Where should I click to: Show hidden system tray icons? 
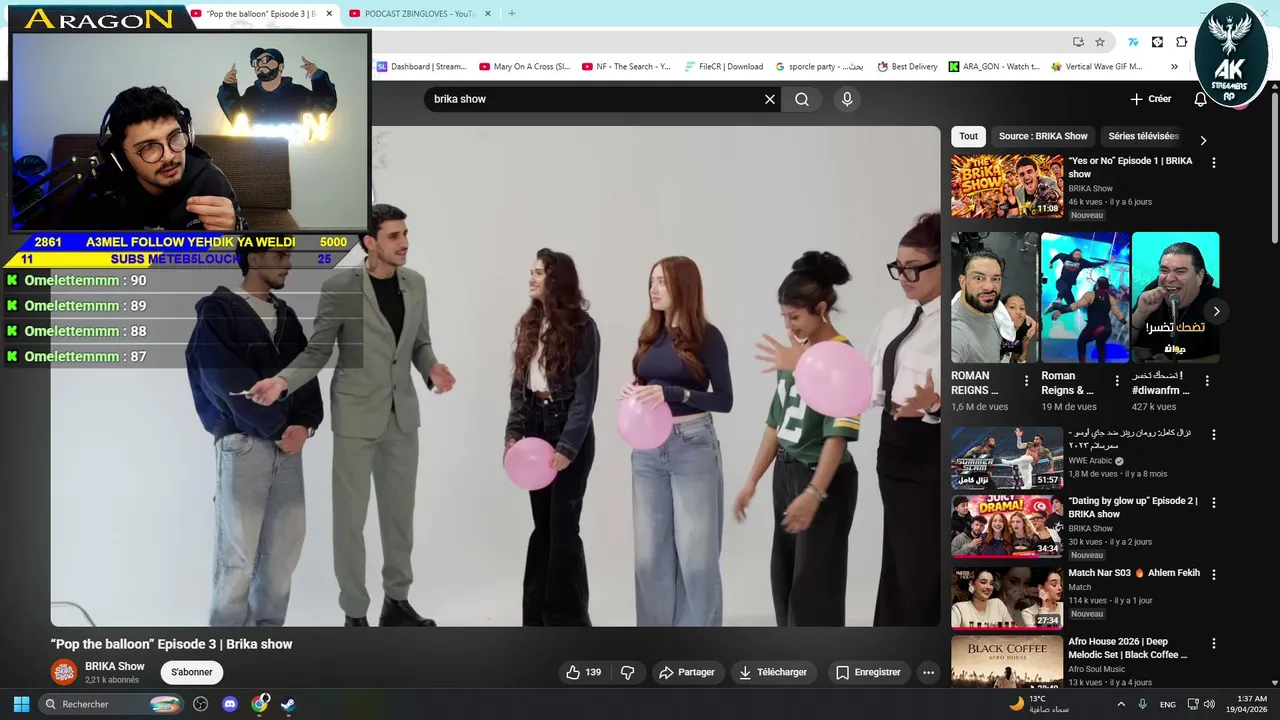point(1121,704)
